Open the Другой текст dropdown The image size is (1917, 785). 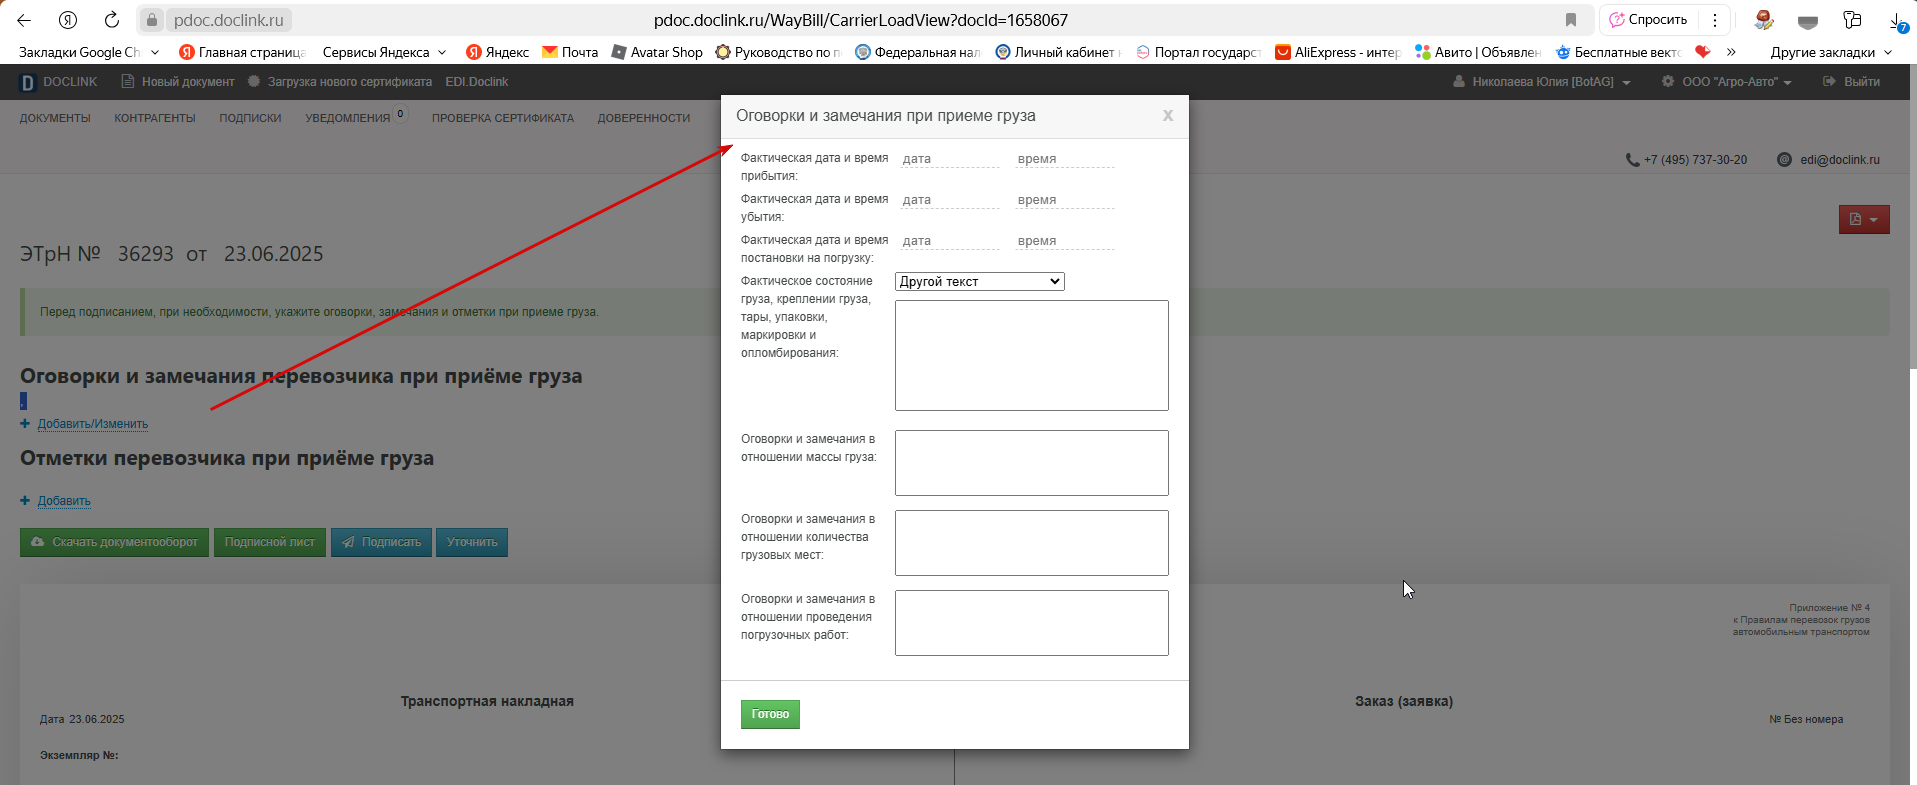pyautogui.click(x=979, y=282)
